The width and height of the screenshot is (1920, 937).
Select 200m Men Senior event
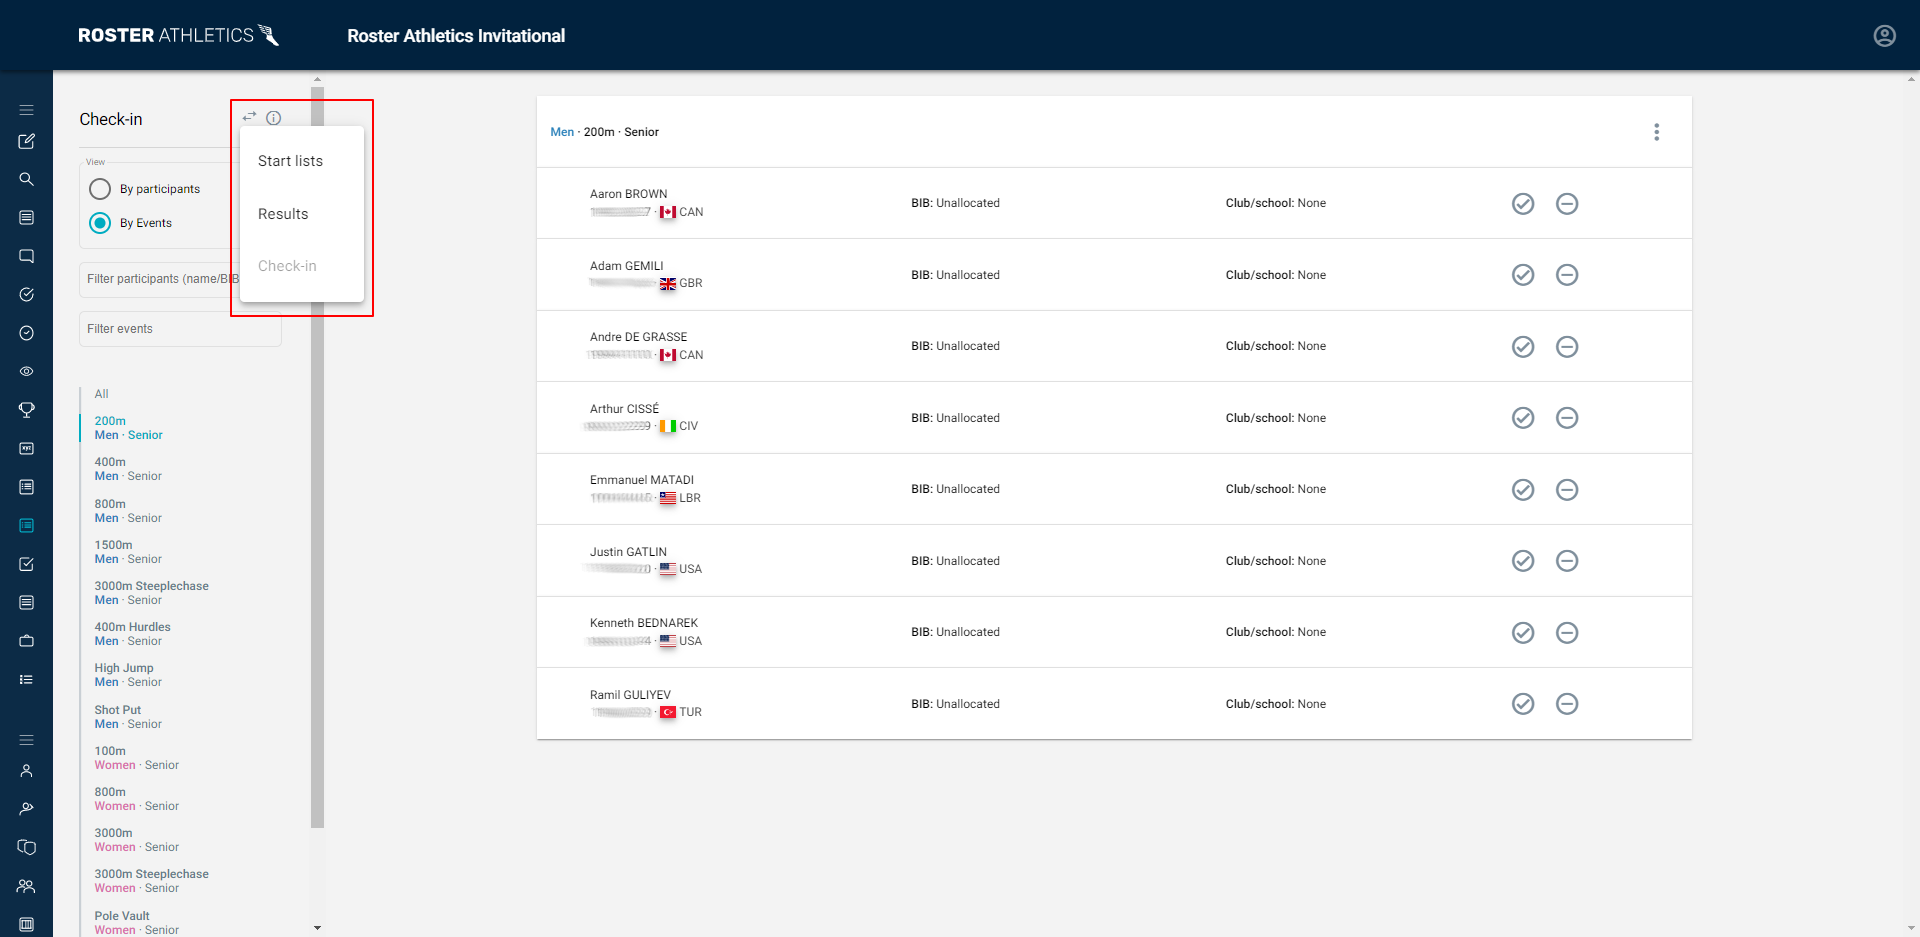point(129,428)
